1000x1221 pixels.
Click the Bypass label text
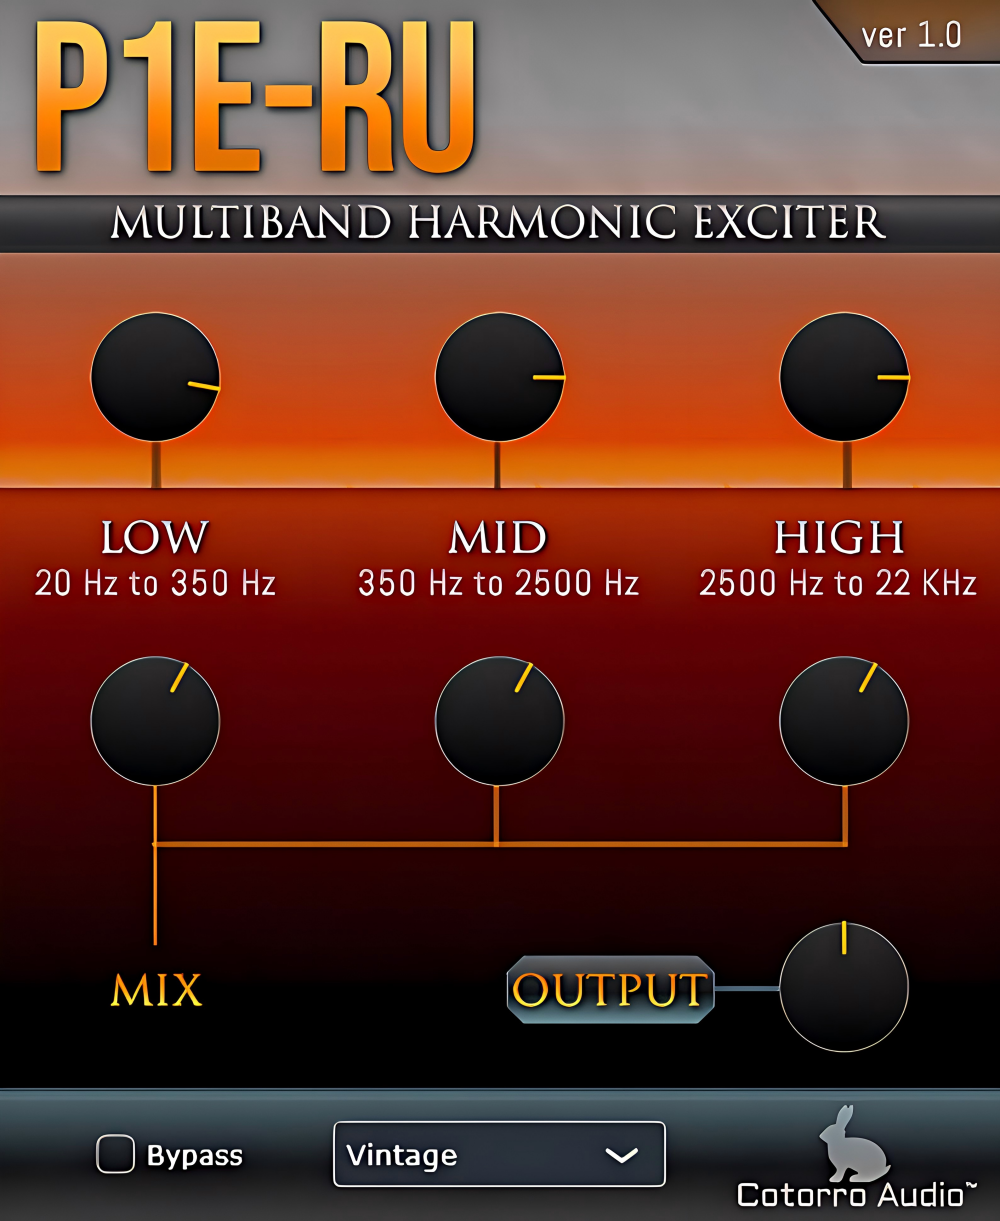pos(195,1156)
